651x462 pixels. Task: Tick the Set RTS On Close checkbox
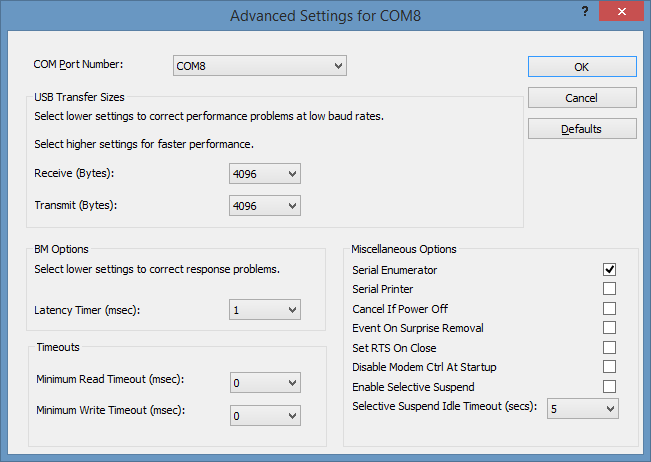pyautogui.click(x=609, y=347)
